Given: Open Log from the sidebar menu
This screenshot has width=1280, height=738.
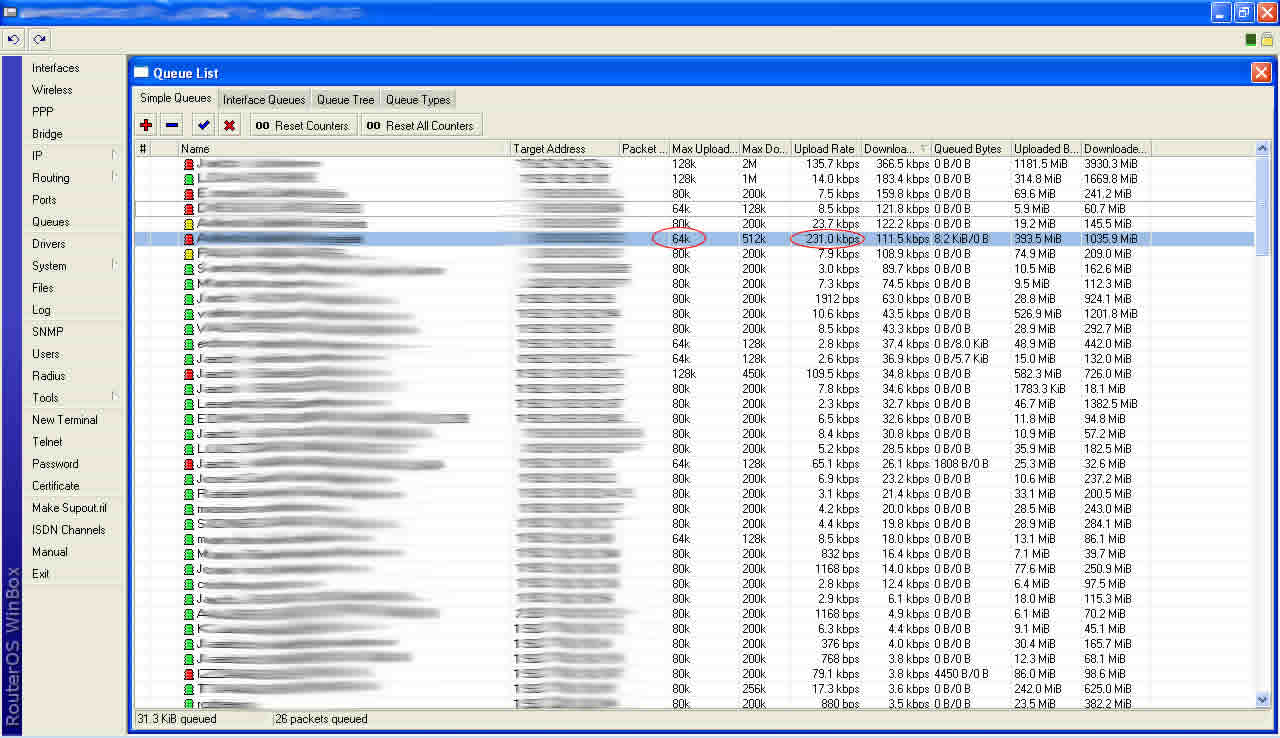Looking at the screenshot, I should point(41,310).
